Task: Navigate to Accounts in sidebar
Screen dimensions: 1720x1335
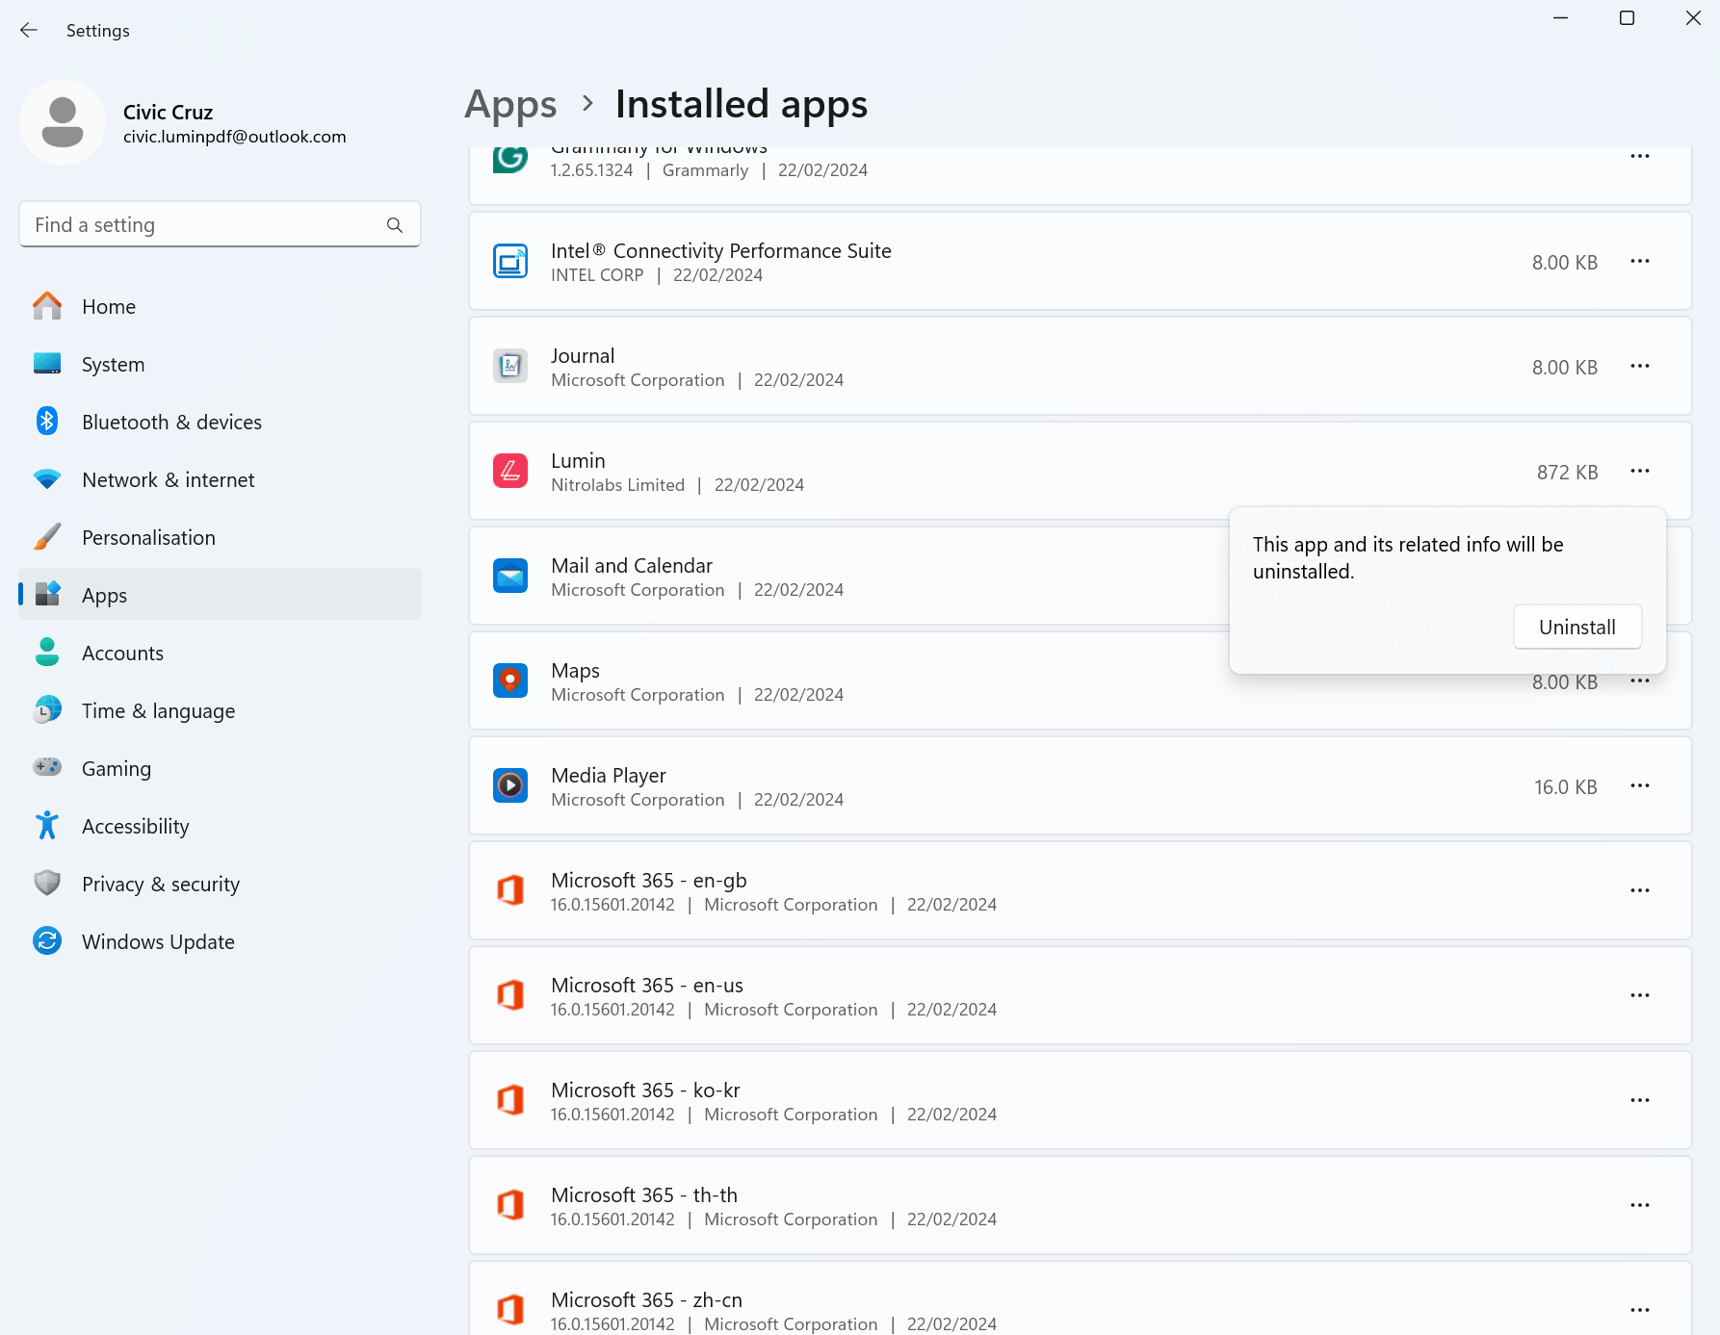Action: [122, 652]
